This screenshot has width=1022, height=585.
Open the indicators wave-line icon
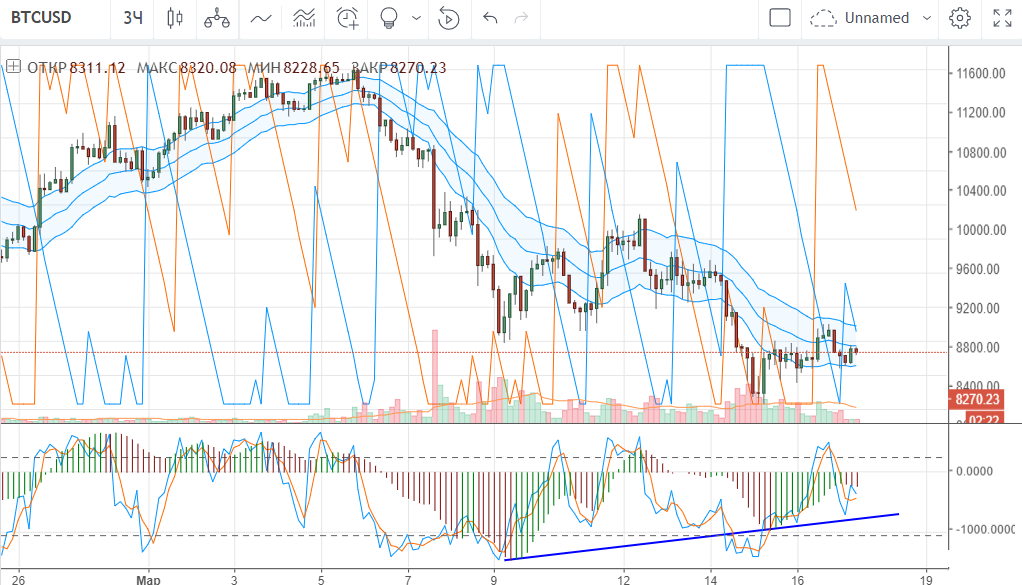(x=261, y=18)
